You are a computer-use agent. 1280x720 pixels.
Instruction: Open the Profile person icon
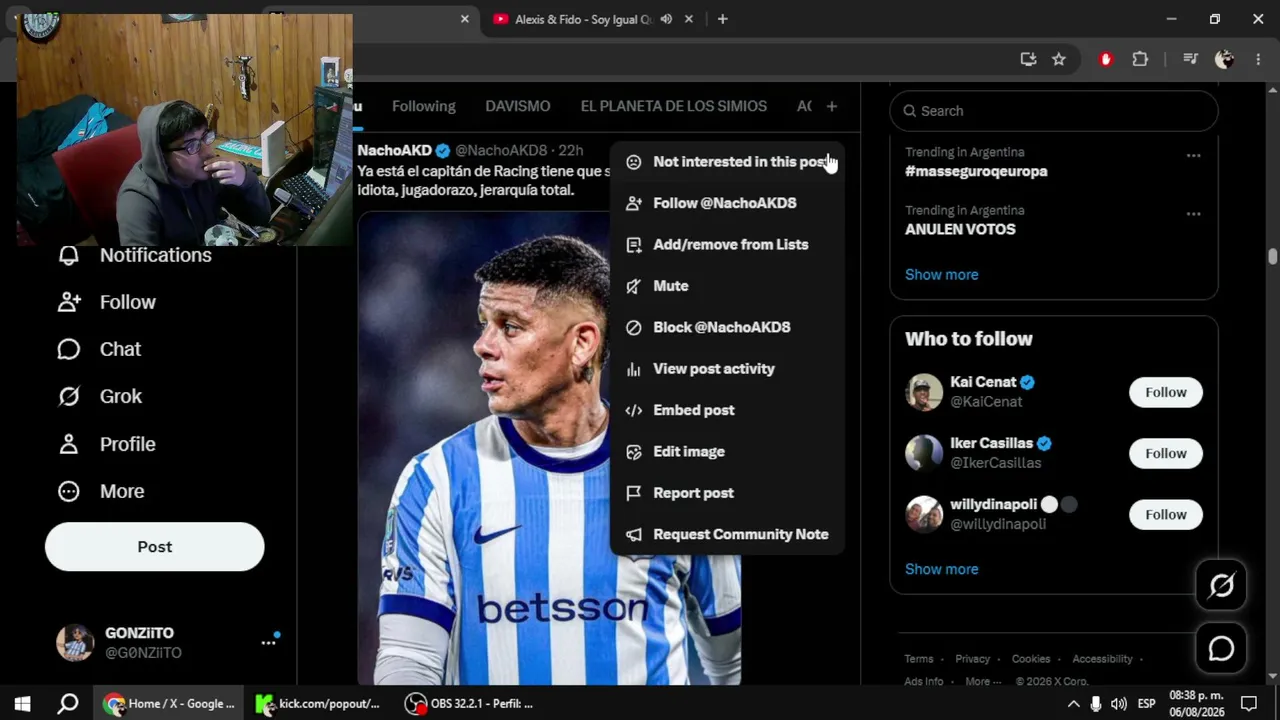coord(68,444)
